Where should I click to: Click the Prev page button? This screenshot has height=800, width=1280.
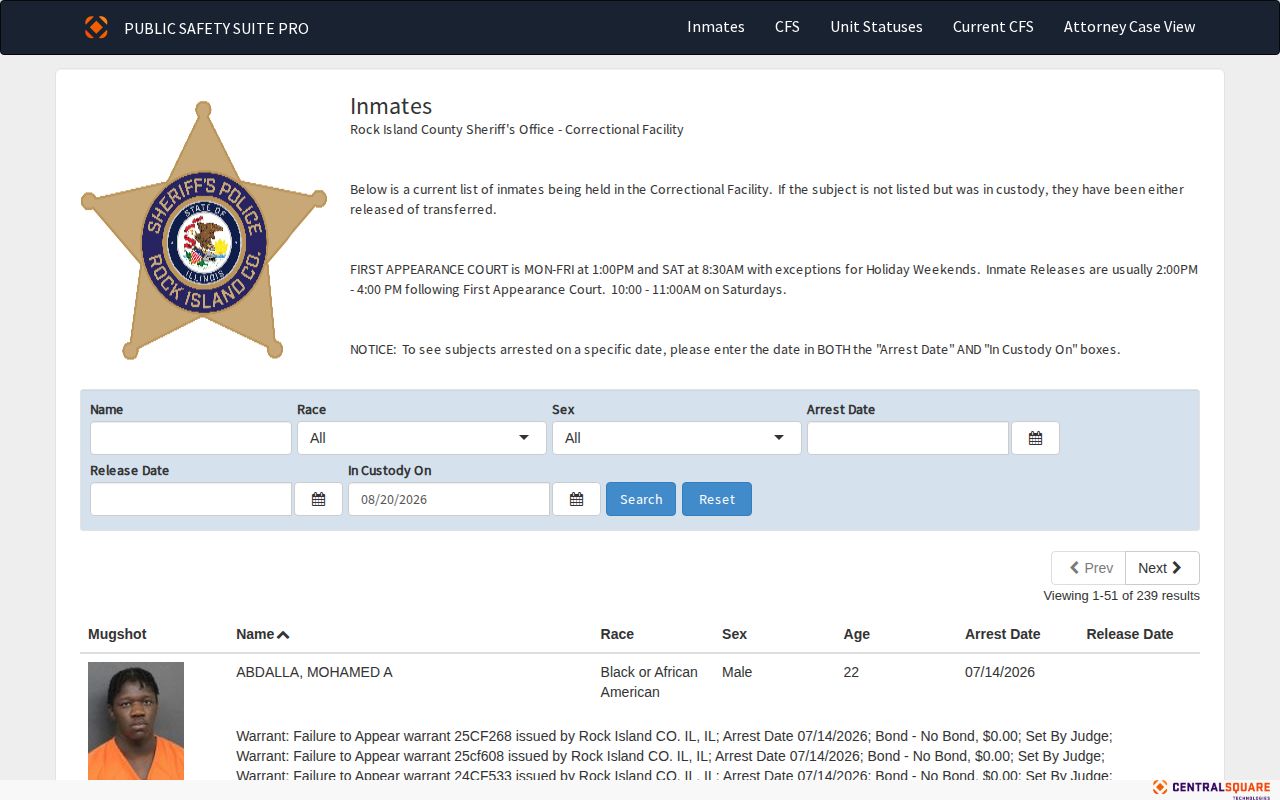tap(1089, 568)
